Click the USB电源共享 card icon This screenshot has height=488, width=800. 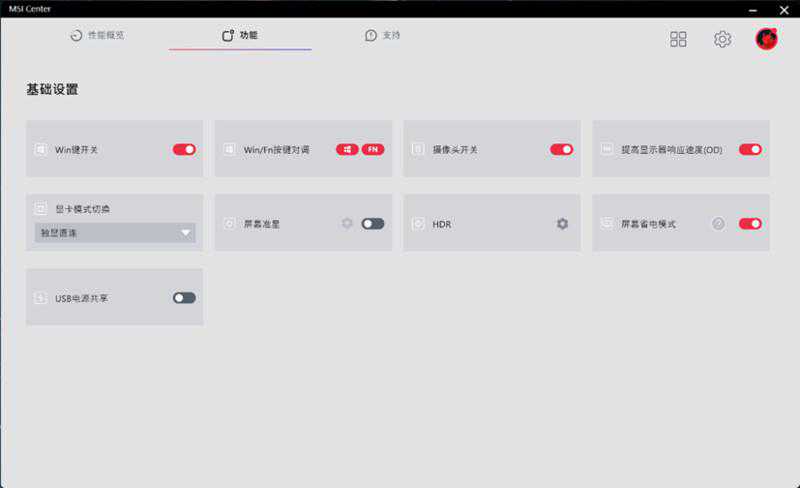41,297
